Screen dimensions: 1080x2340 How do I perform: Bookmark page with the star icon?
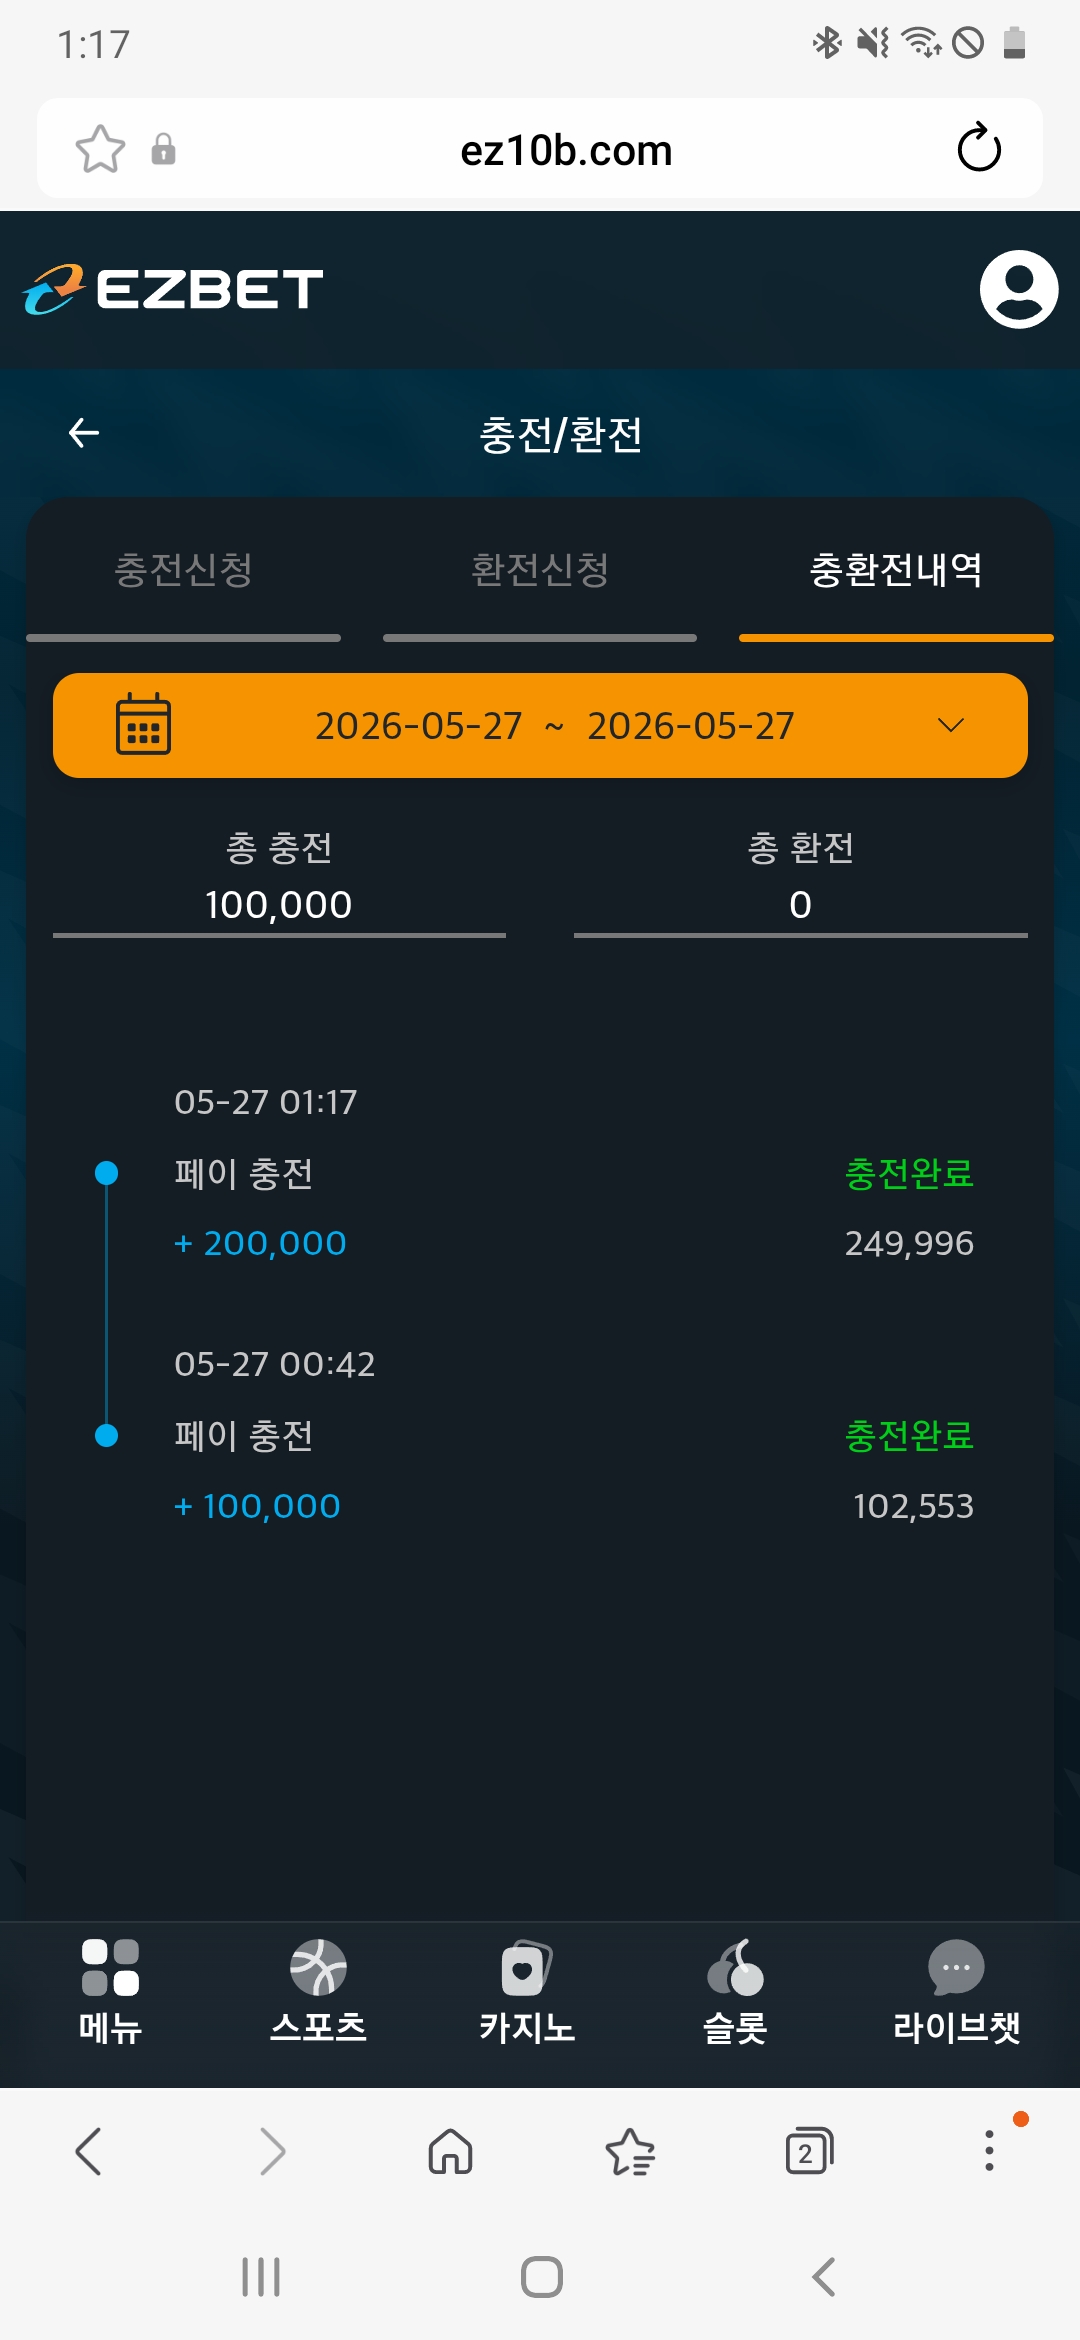coord(100,149)
